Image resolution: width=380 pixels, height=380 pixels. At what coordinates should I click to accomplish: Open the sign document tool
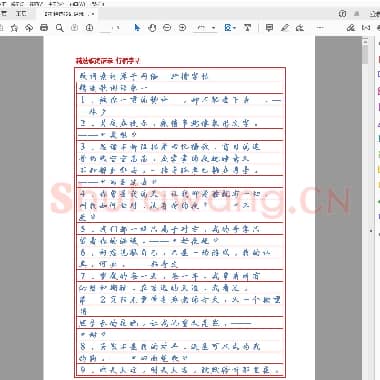[300, 28]
